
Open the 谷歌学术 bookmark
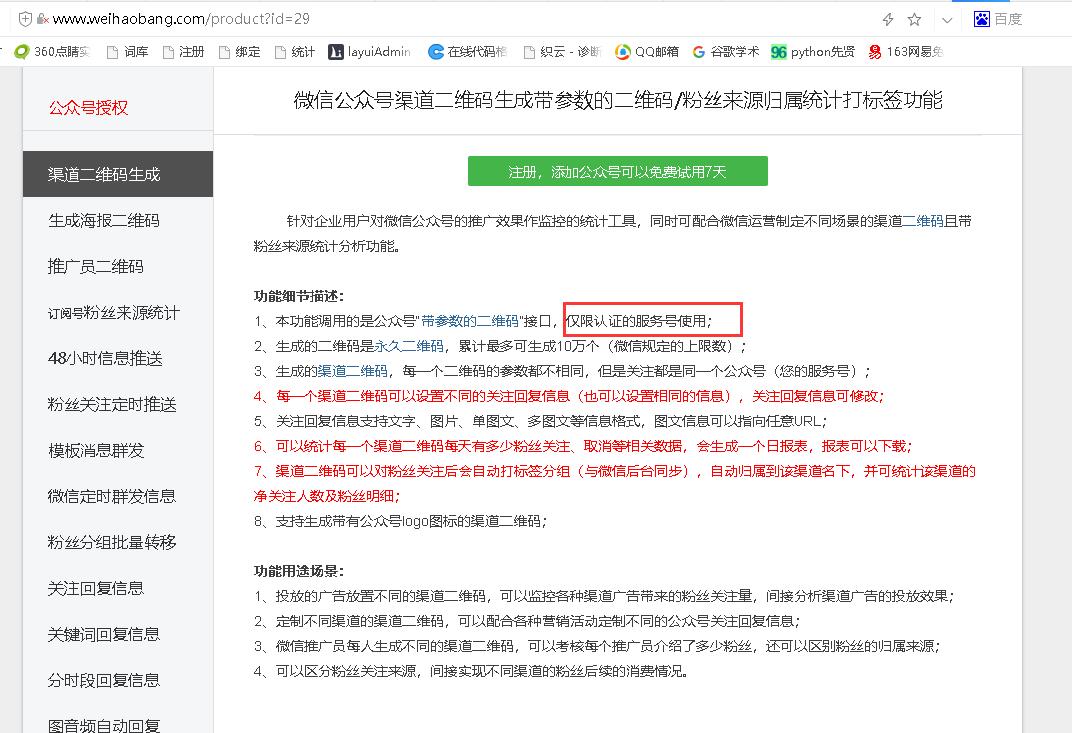725,52
